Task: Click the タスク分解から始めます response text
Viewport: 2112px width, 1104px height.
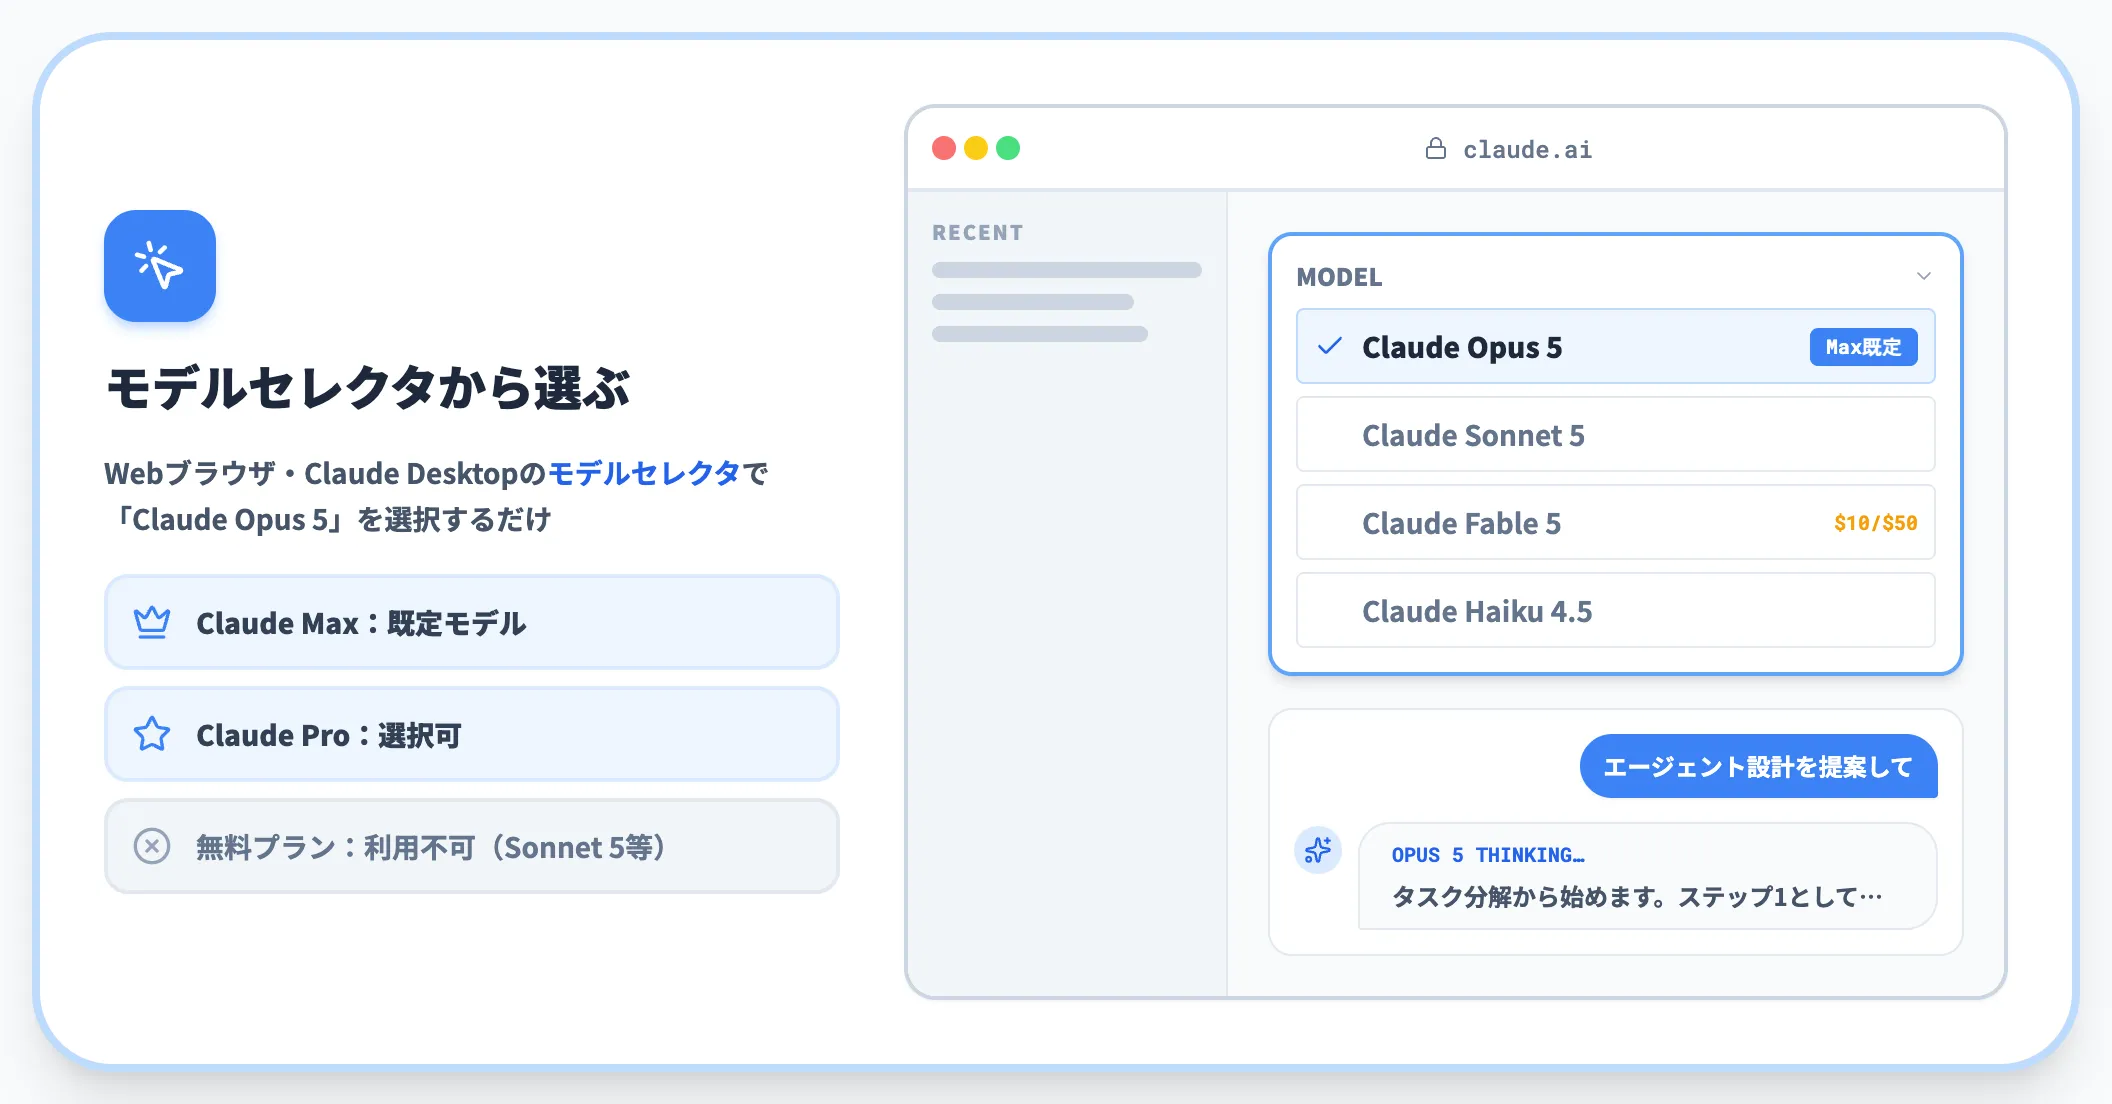Action: click(1637, 897)
